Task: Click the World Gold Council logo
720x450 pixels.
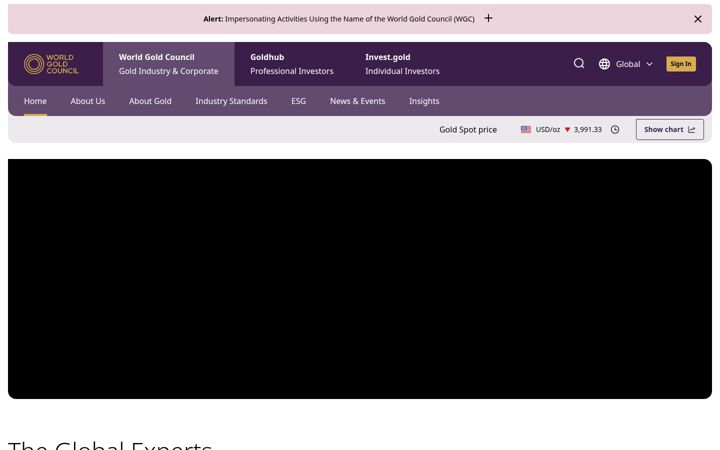Action: point(51,64)
